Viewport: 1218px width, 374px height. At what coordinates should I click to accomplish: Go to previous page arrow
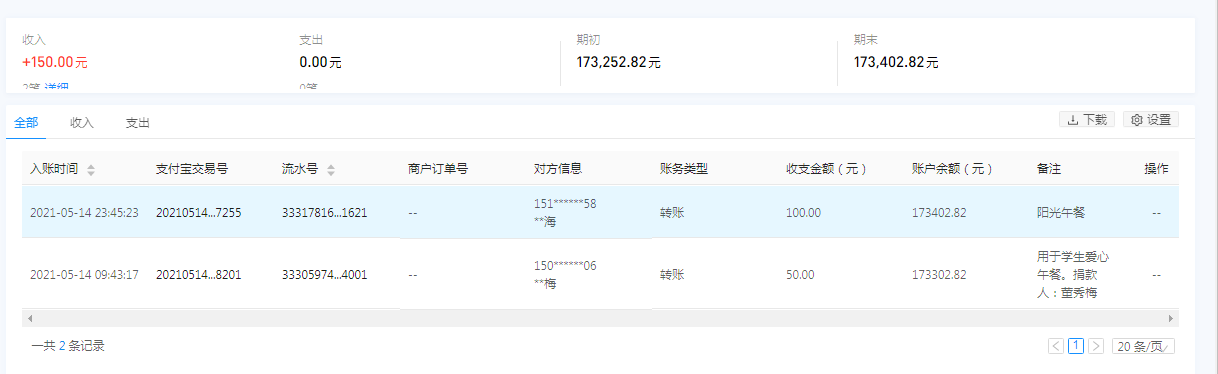[1056, 346]
